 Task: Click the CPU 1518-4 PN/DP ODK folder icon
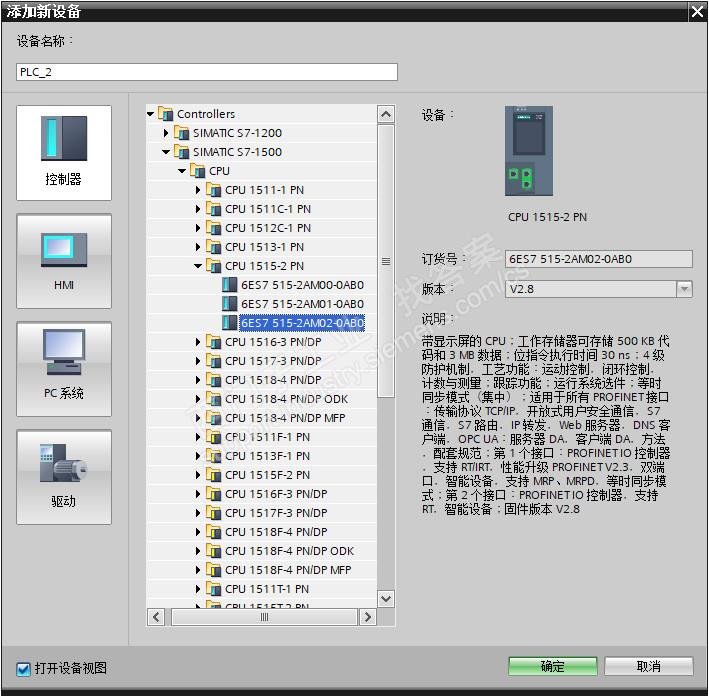[x=213, y=399]
